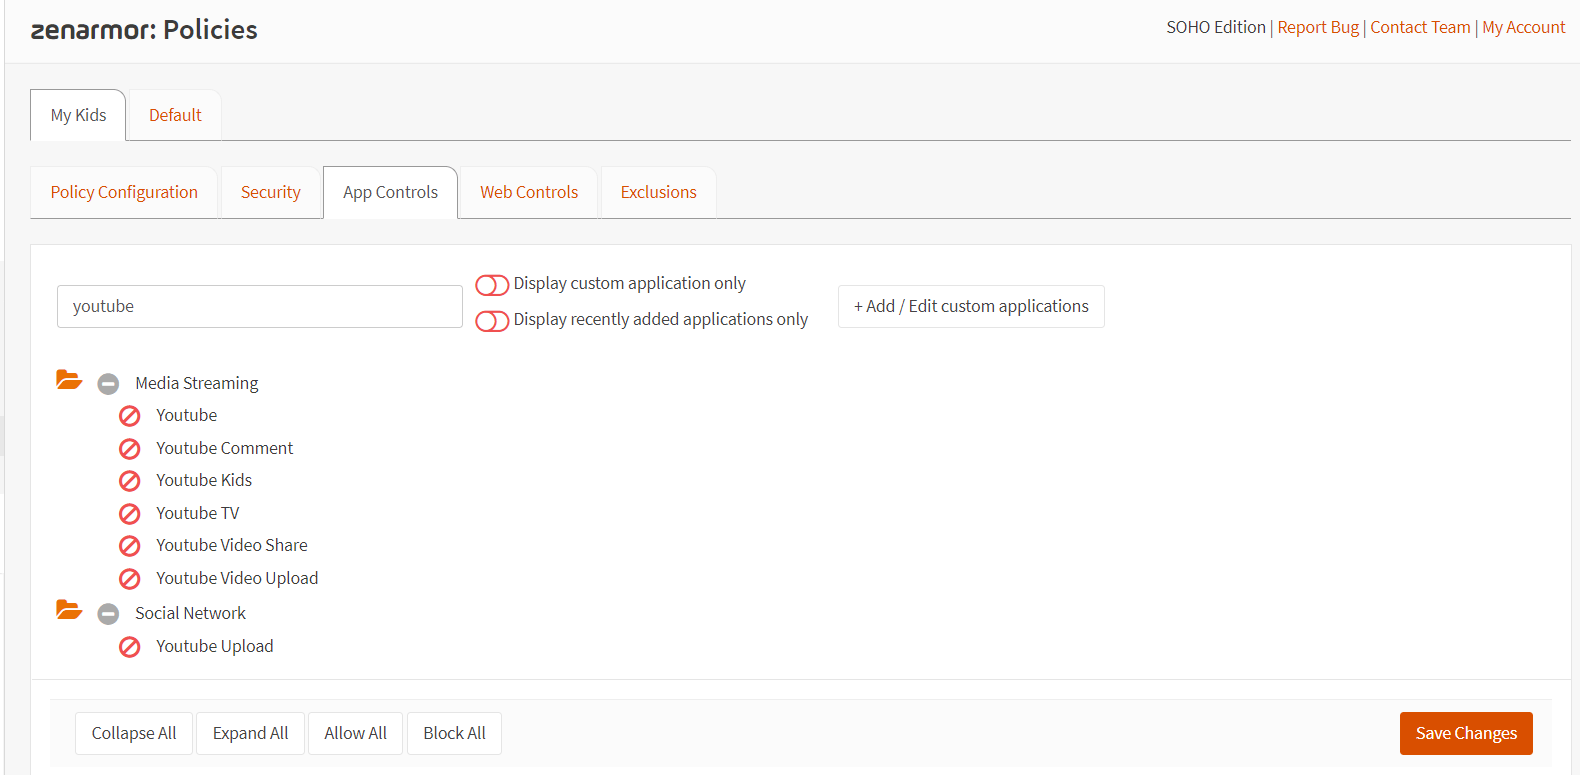Viewport: 1580px width, 775px height.
Task: Toggle the block icon for Youtube Comment
Action: click(130, 449)
